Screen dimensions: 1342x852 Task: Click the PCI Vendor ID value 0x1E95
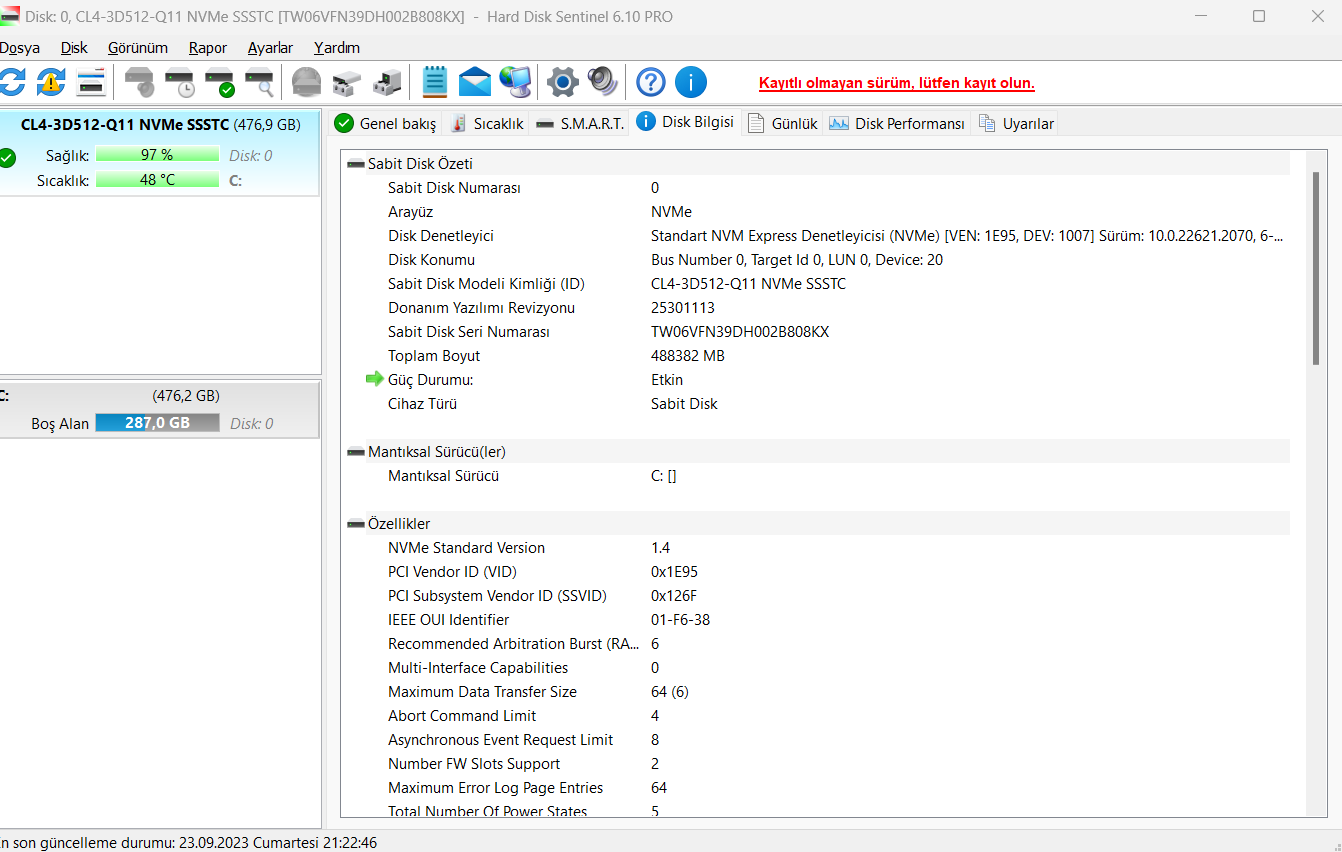(674, 571)
